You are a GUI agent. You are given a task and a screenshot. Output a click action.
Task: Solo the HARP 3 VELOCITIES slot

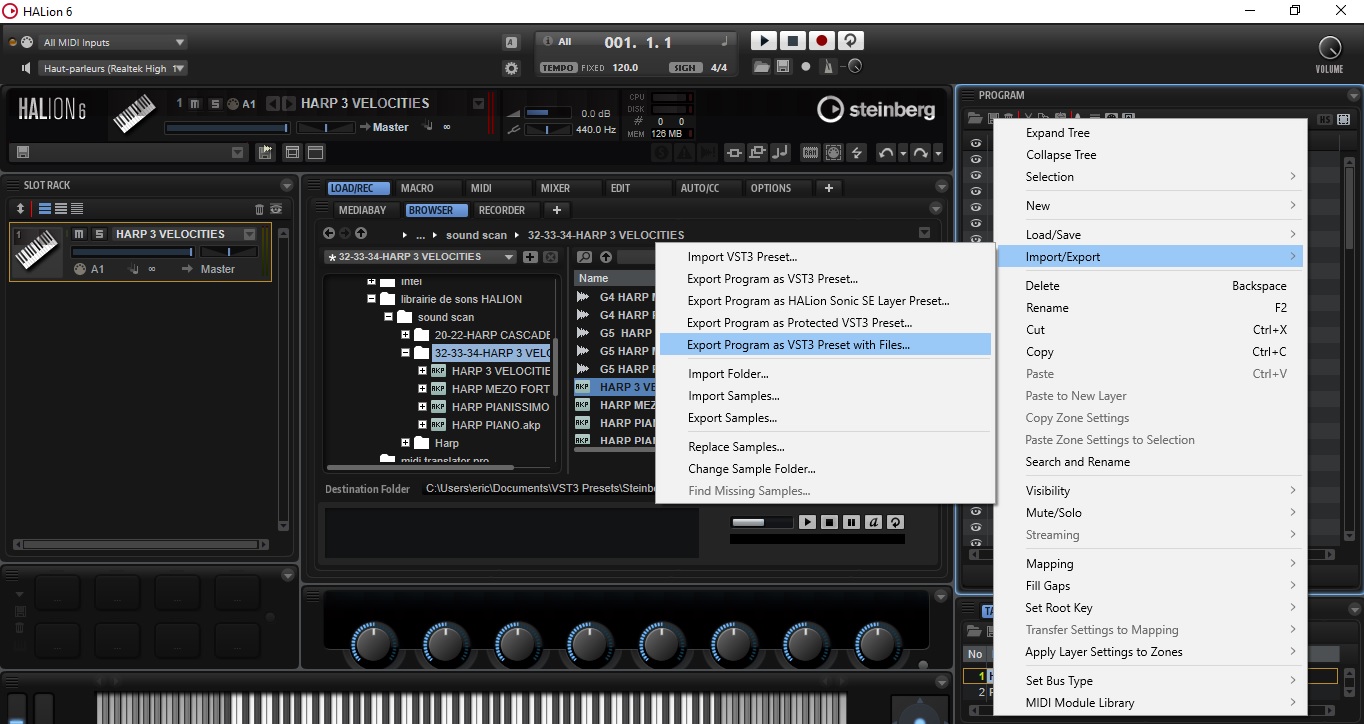click(99, 233)
